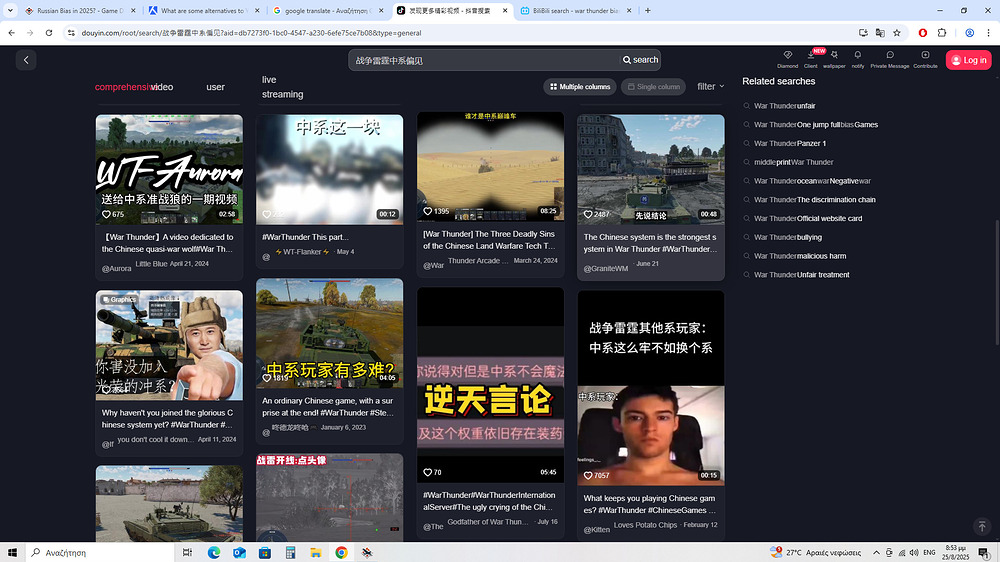This screenshot has height=562, width=1000.
Task: Click the browser back button
Action: (11, 33)
